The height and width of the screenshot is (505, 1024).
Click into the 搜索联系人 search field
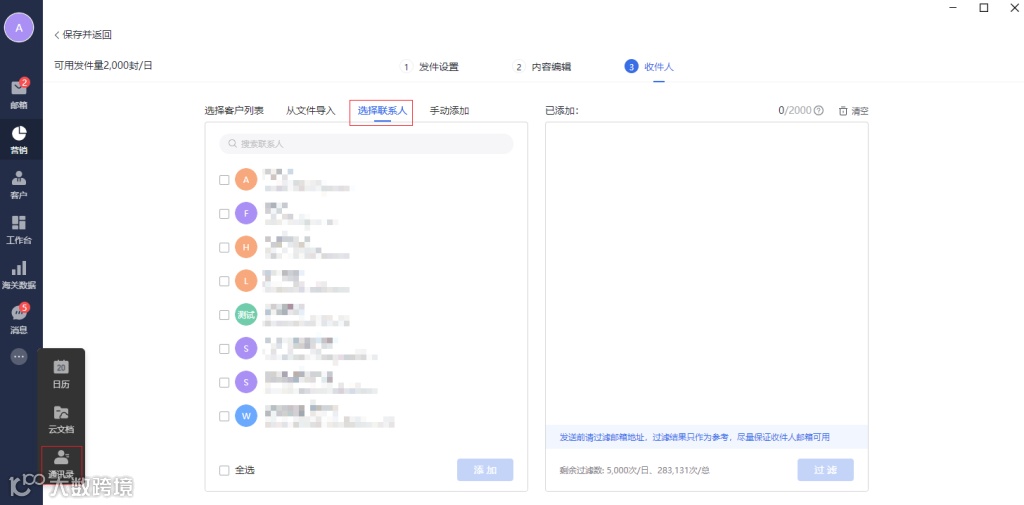(x=366, y=144)
